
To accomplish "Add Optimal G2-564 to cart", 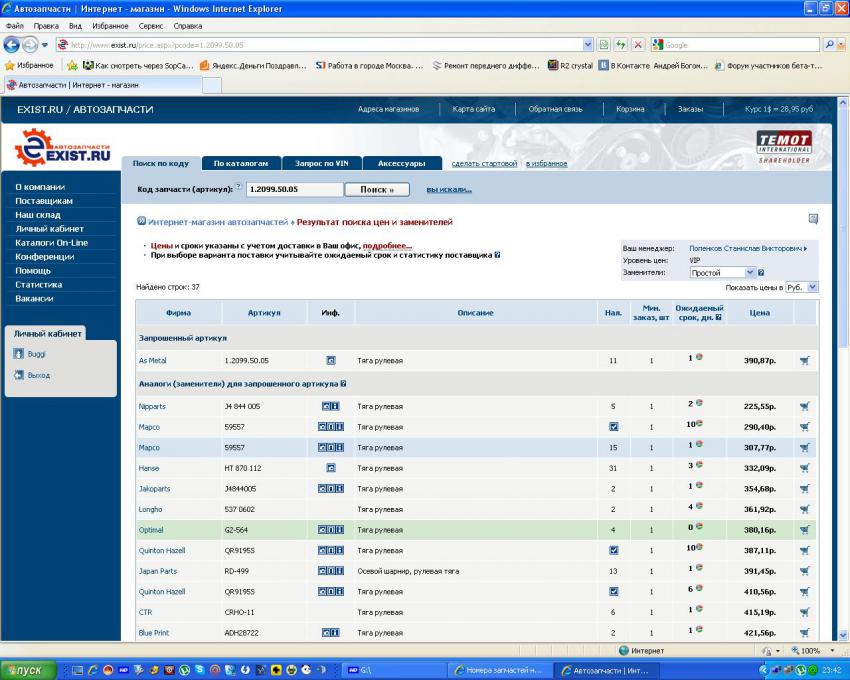I will click(x=804, y=530).
